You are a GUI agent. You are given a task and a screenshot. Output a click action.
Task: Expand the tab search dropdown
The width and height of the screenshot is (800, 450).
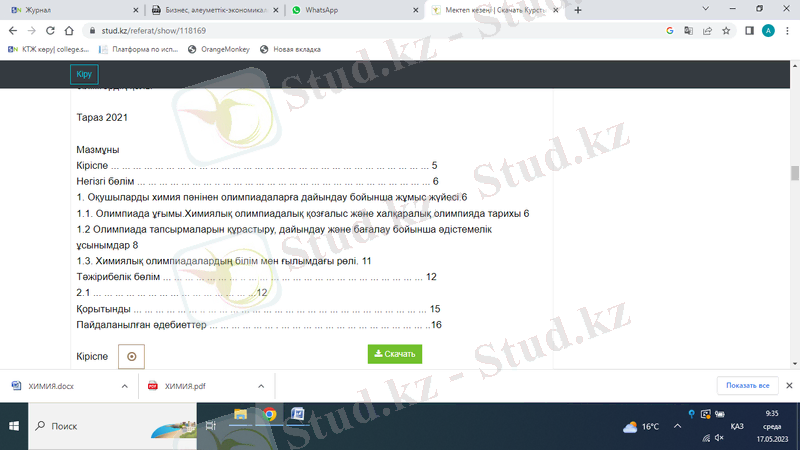tap(706, 9)
